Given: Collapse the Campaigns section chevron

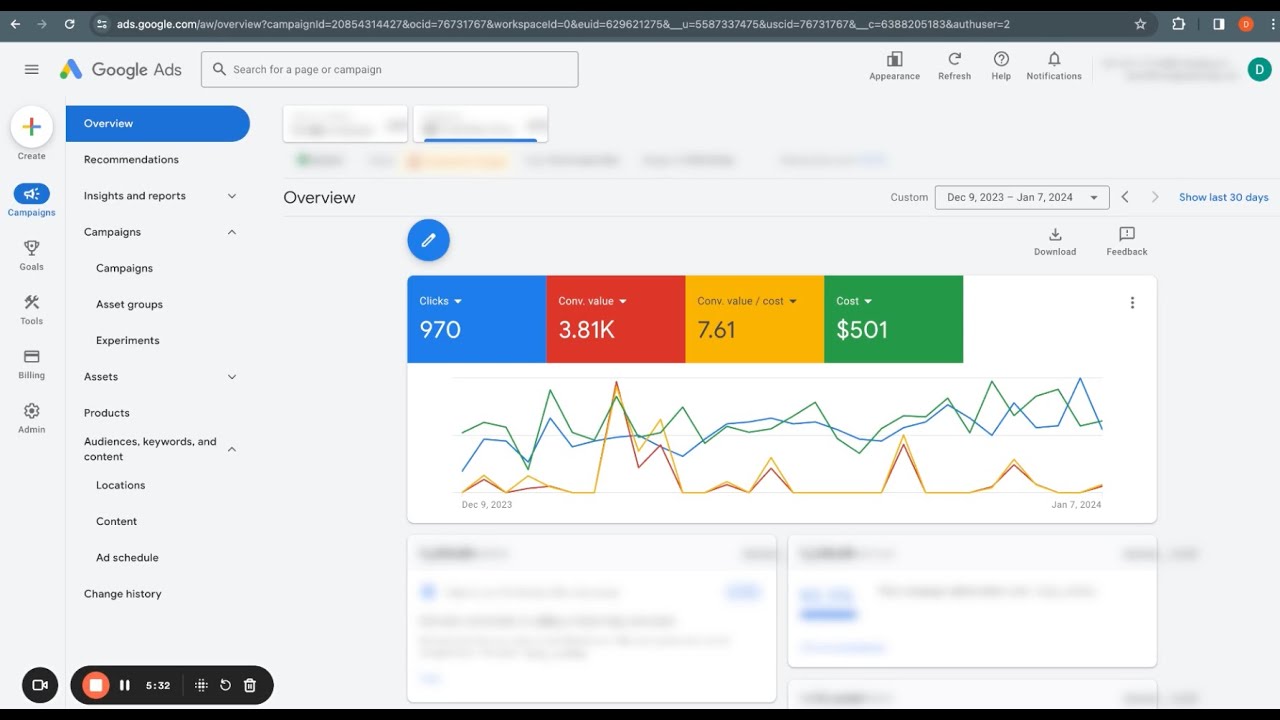Looking at the screenshot, I should coord(232,232).
